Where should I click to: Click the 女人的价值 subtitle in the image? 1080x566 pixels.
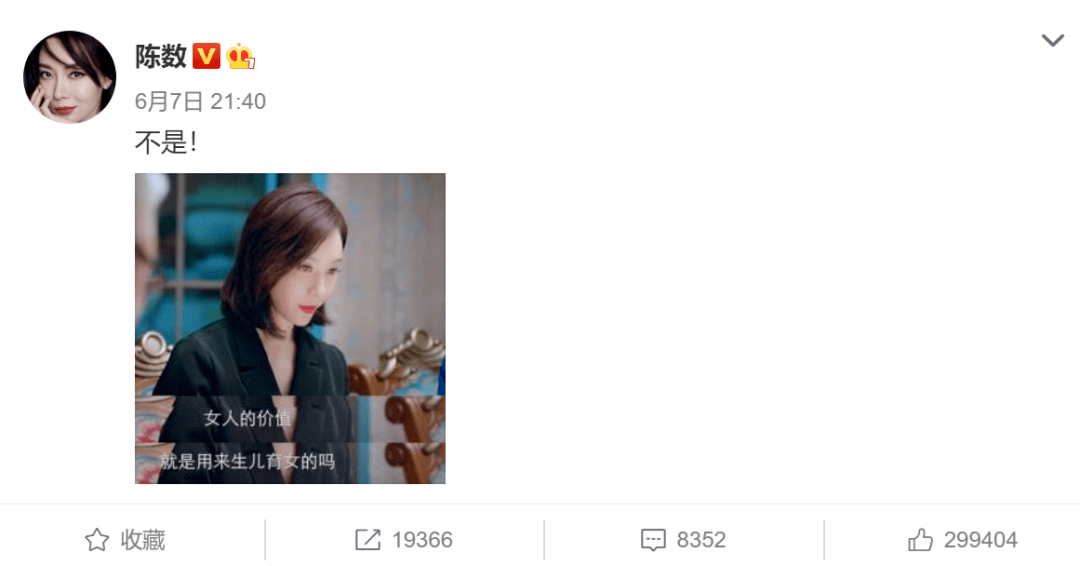point(248,418)
